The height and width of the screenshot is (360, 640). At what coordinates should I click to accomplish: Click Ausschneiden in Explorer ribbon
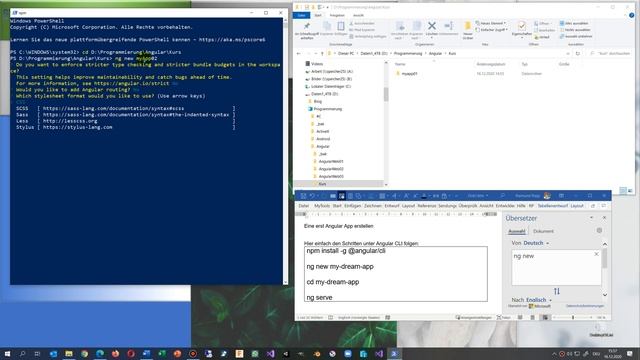pyautogui.click(x=362, y=23)
